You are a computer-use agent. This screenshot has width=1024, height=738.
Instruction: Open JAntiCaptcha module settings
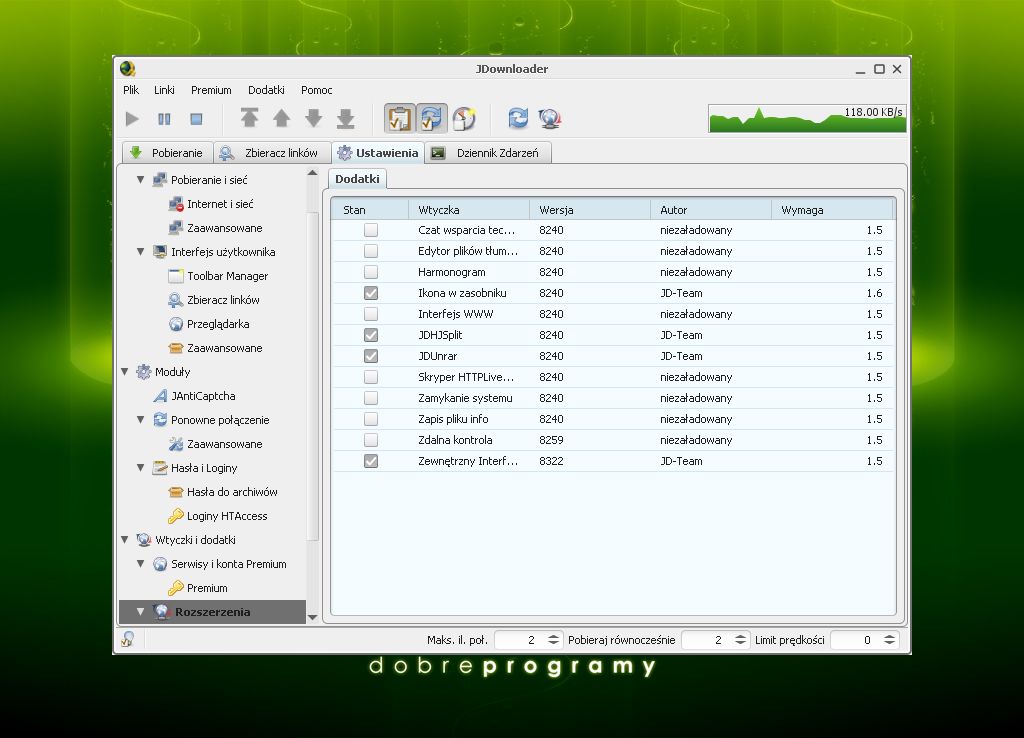[x=195, y=396]
